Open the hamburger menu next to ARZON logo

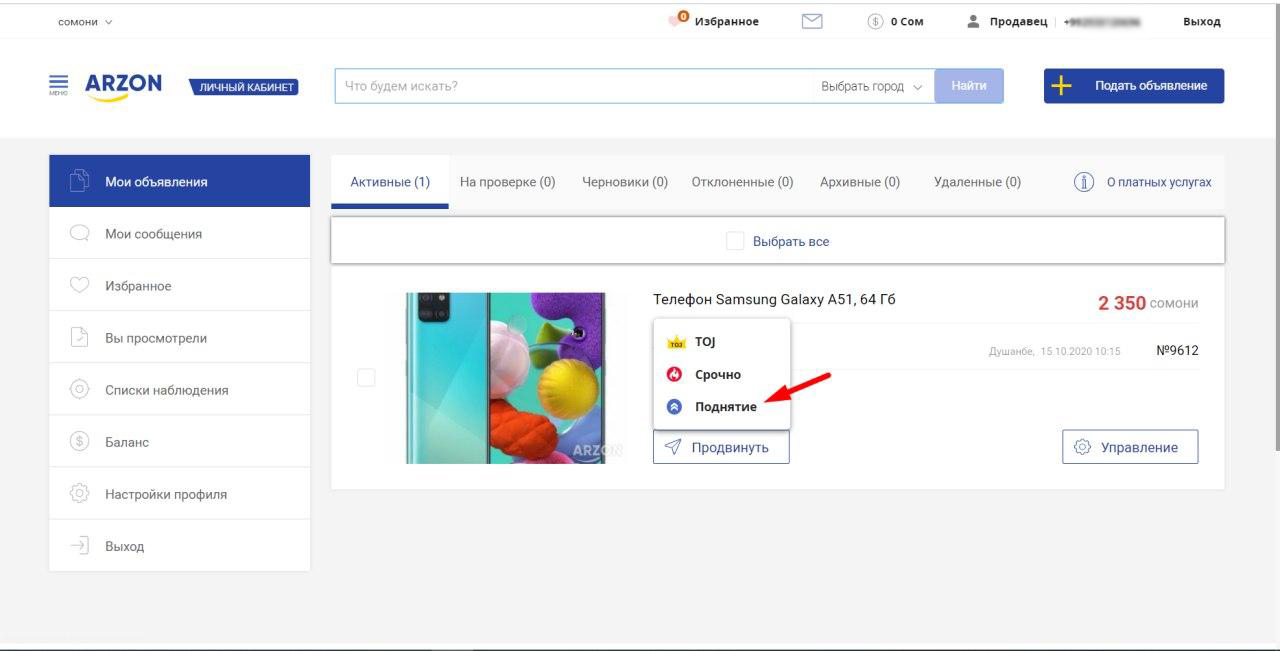[x=59, y=83]
